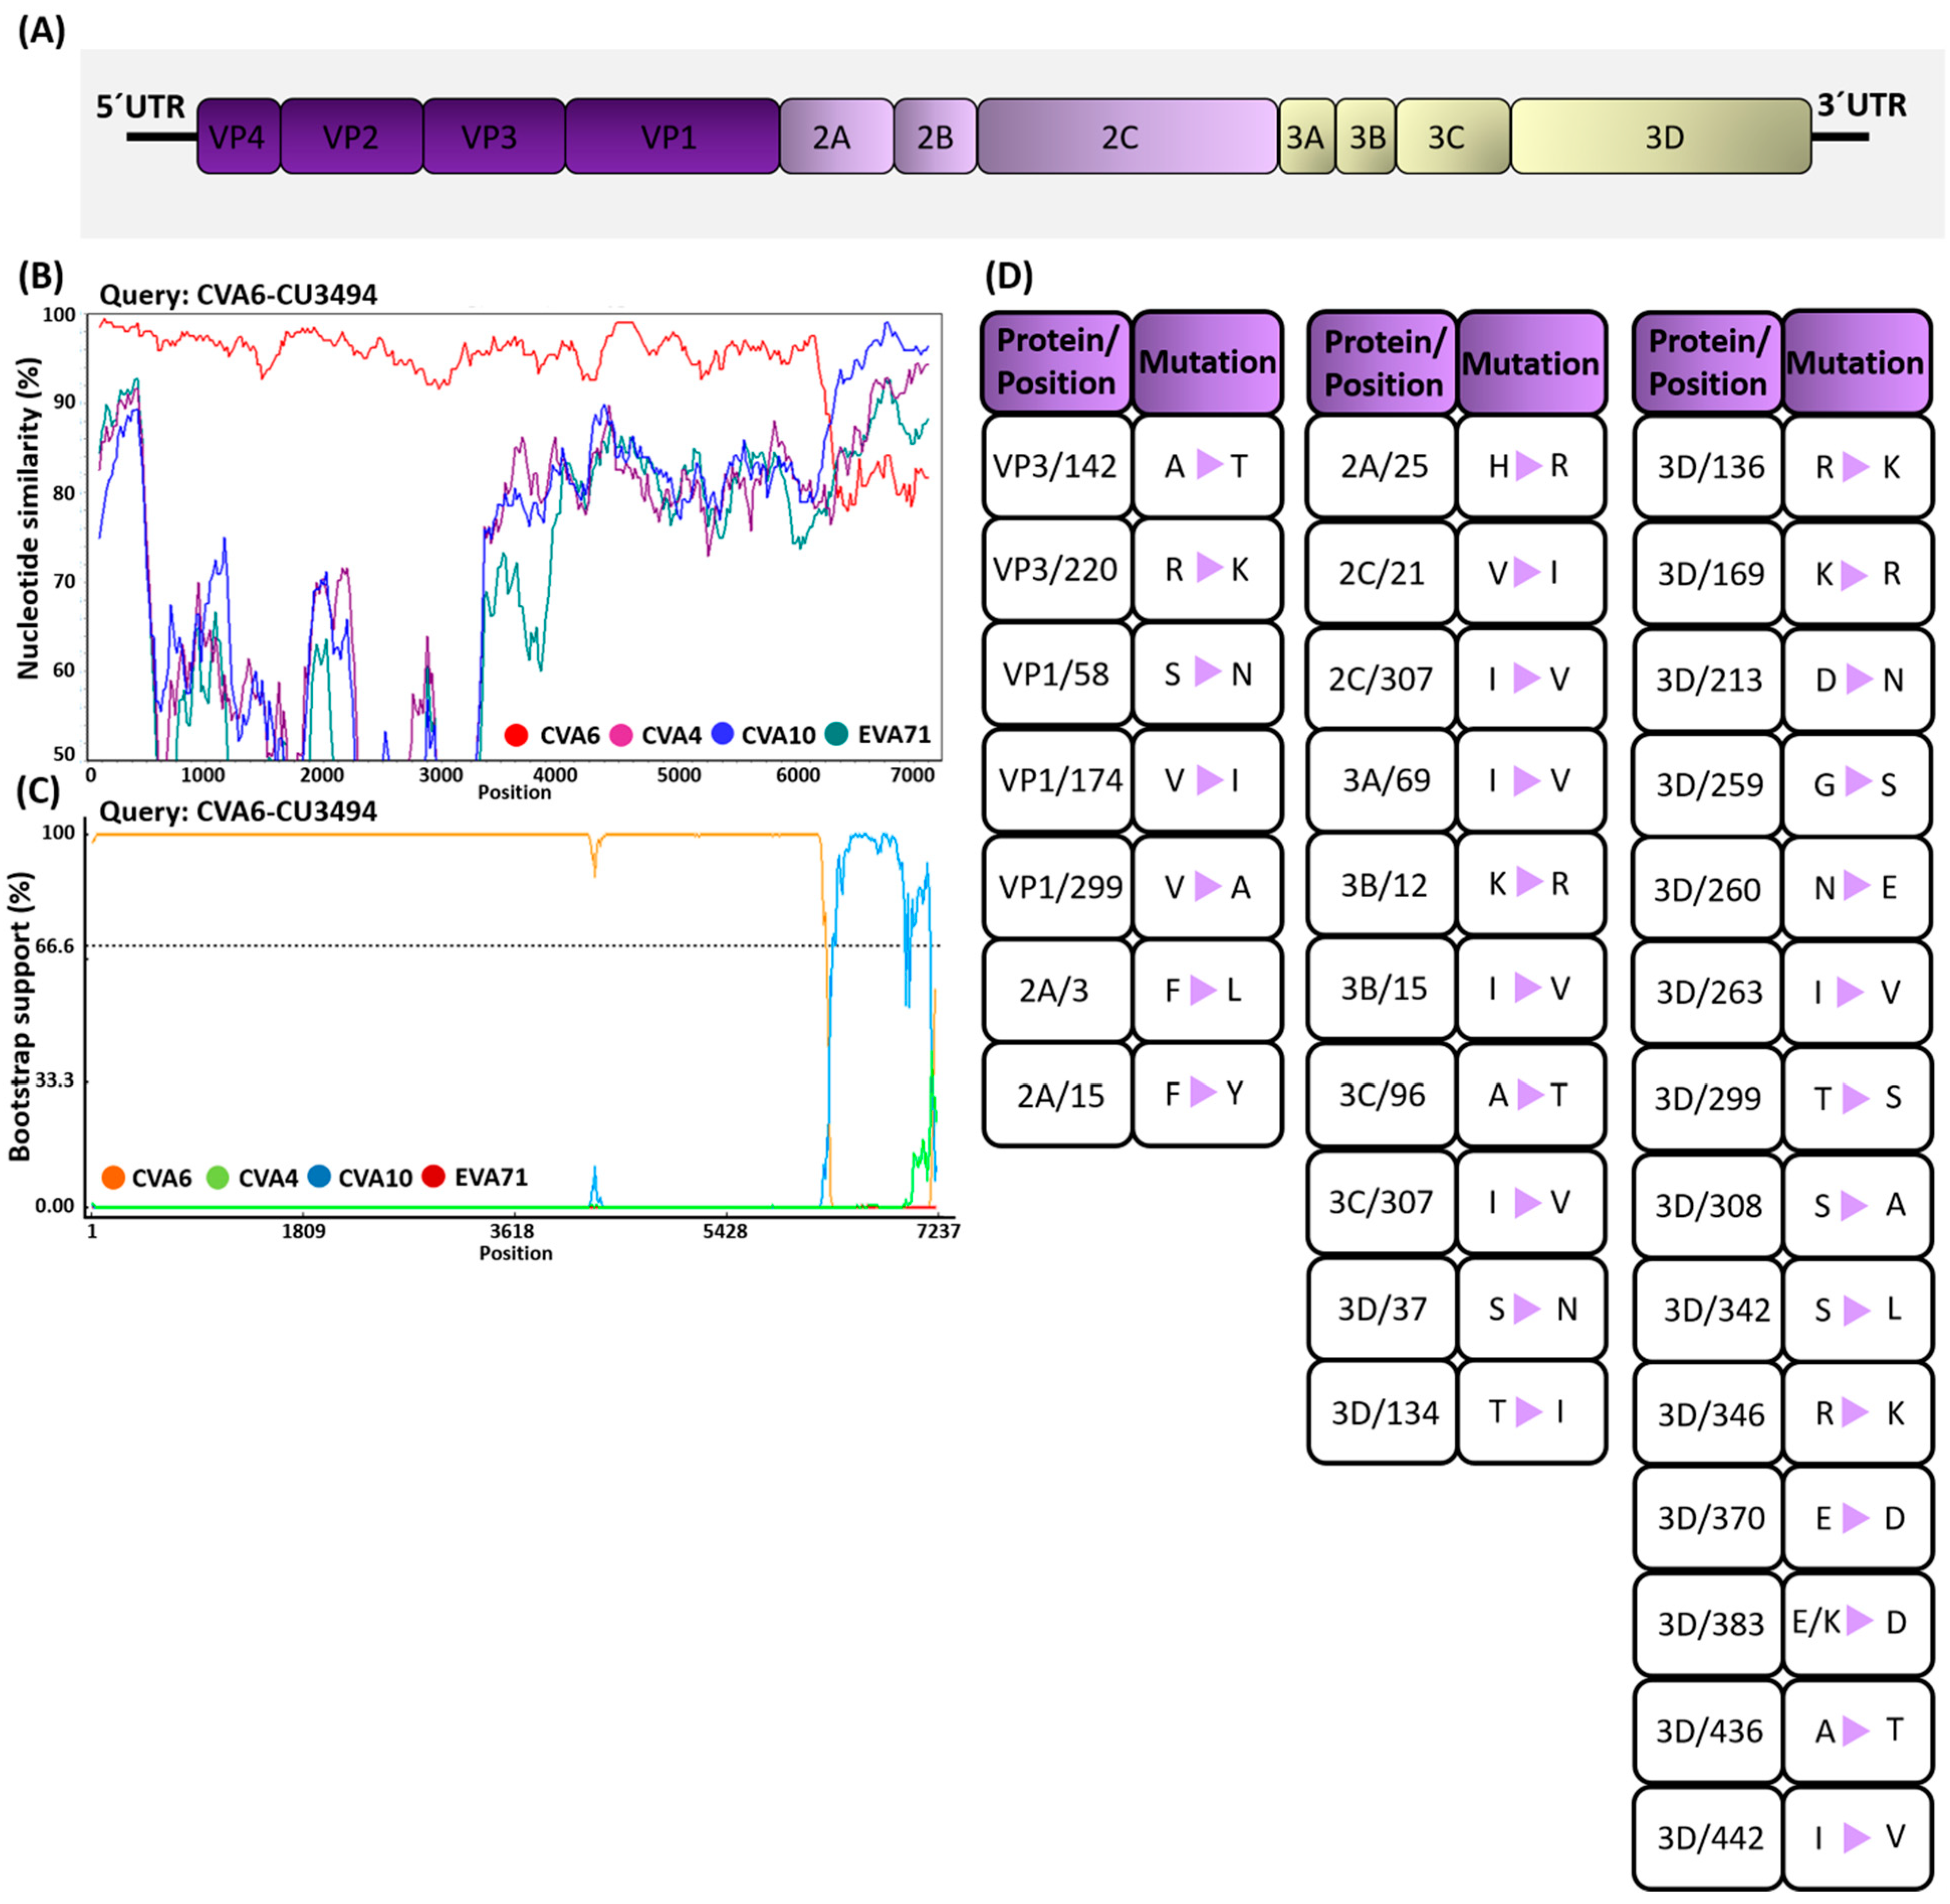
Task: Click the teal EVA71 legend marker
Action: click(x=836, y=734)
